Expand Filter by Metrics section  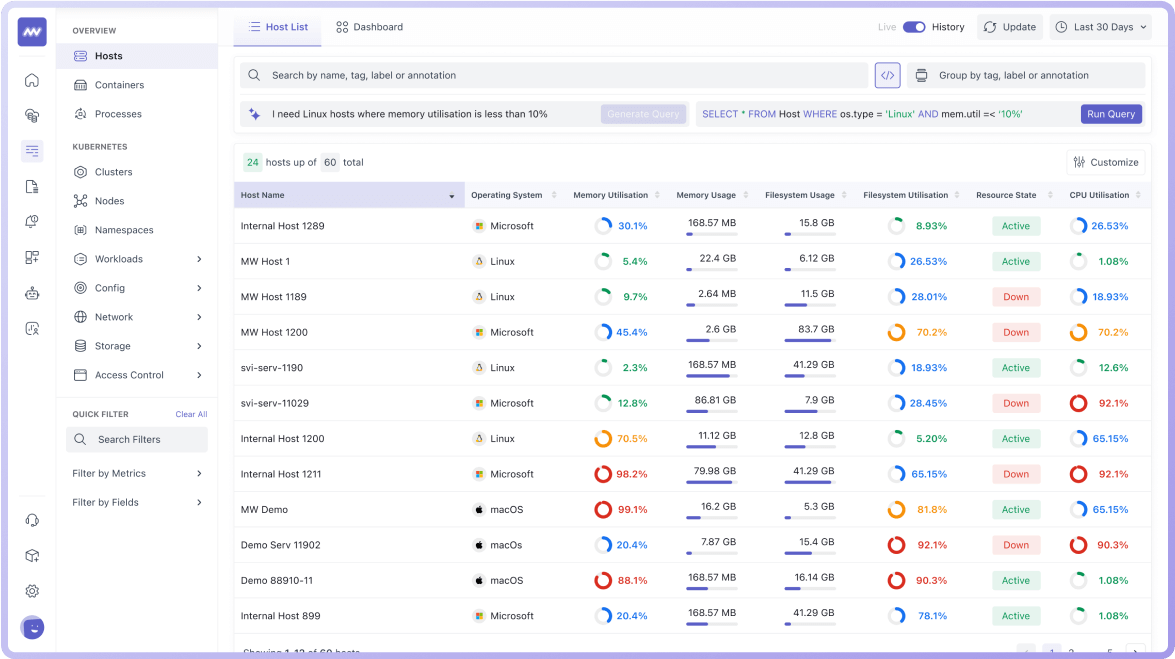pyautogui.click(x=137, y=474)
